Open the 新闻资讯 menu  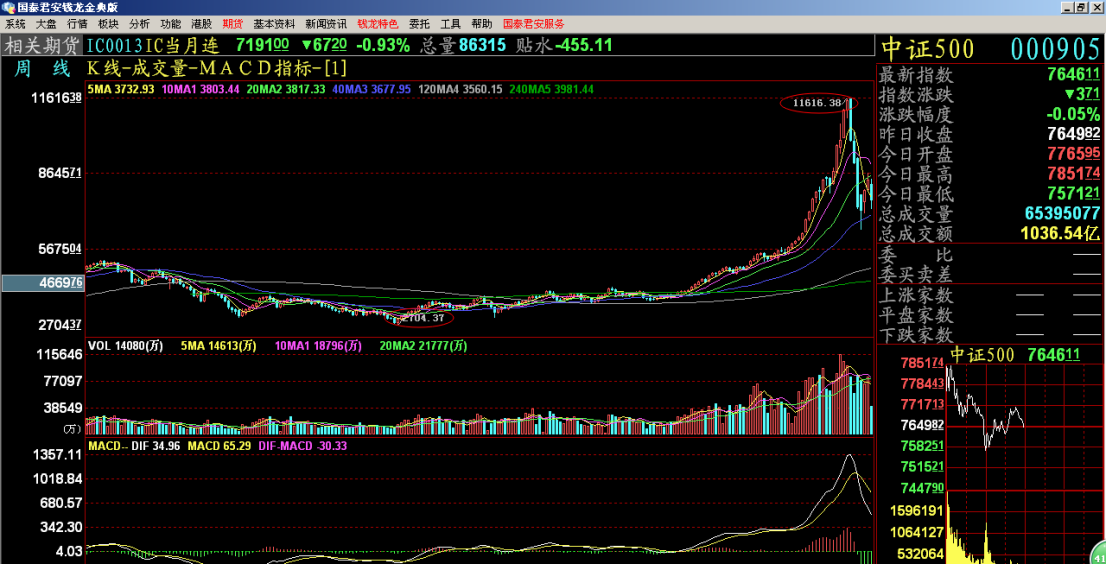[326, 24]
